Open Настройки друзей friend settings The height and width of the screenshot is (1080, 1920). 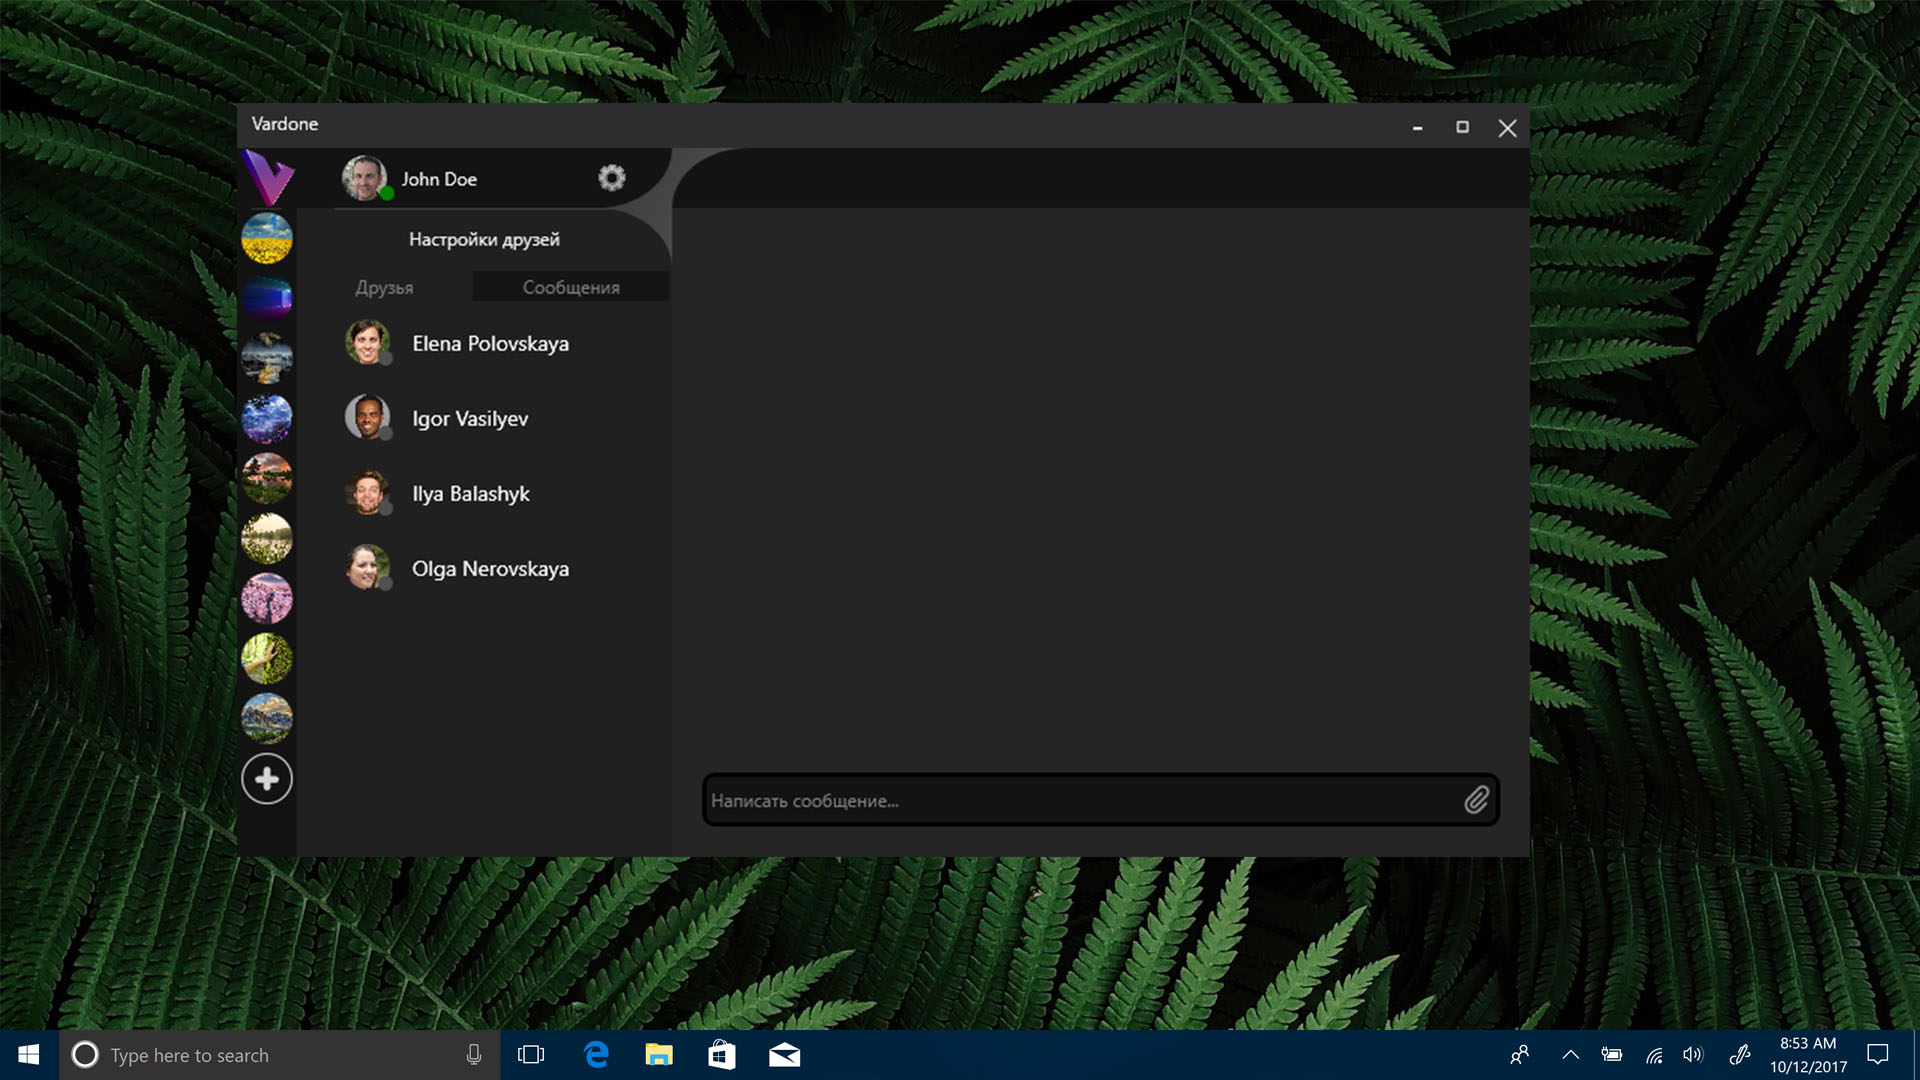484,239
